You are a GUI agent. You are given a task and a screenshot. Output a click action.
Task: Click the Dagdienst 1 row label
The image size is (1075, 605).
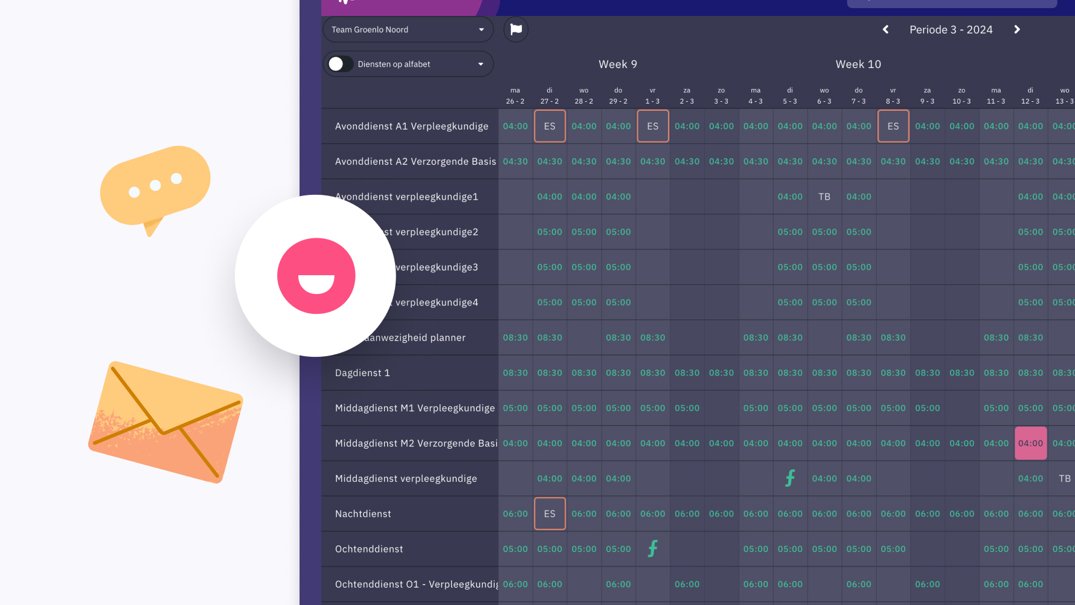362,372
